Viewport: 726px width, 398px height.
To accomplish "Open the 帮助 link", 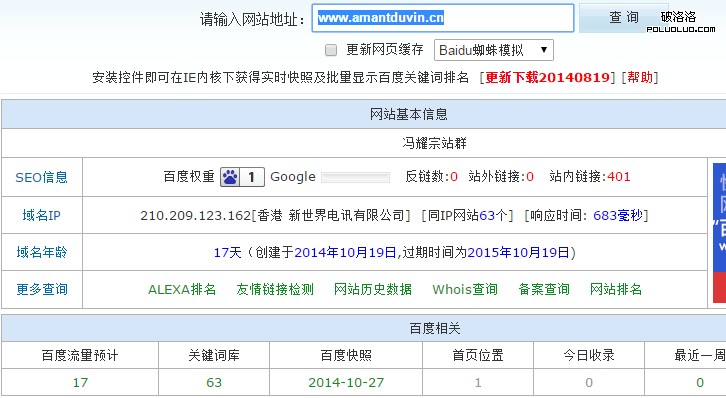I will [640, 77].
